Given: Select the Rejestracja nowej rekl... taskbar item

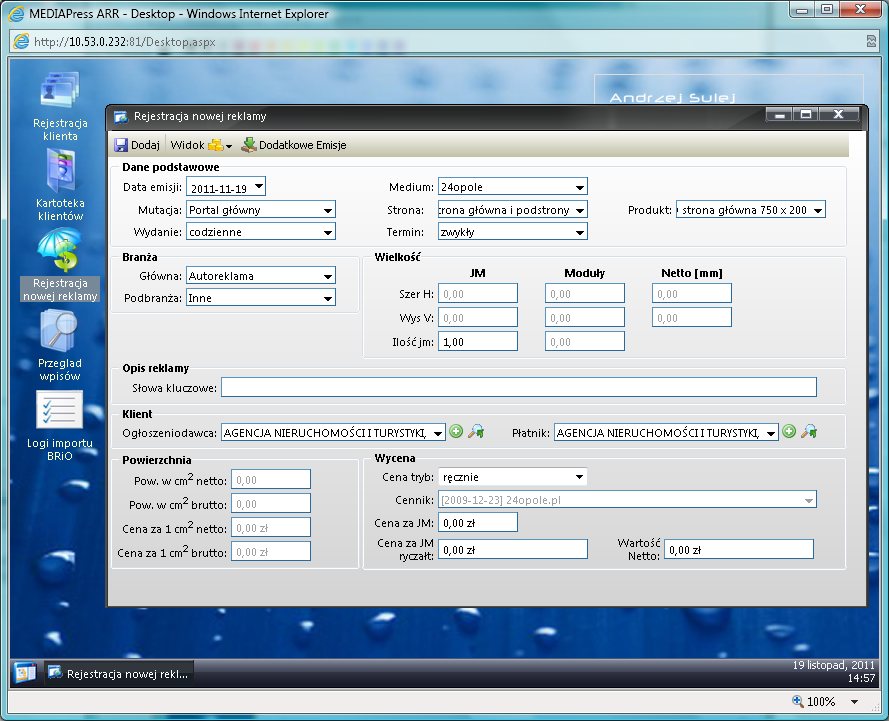Looking at the screenshot, I should point(118,674).
